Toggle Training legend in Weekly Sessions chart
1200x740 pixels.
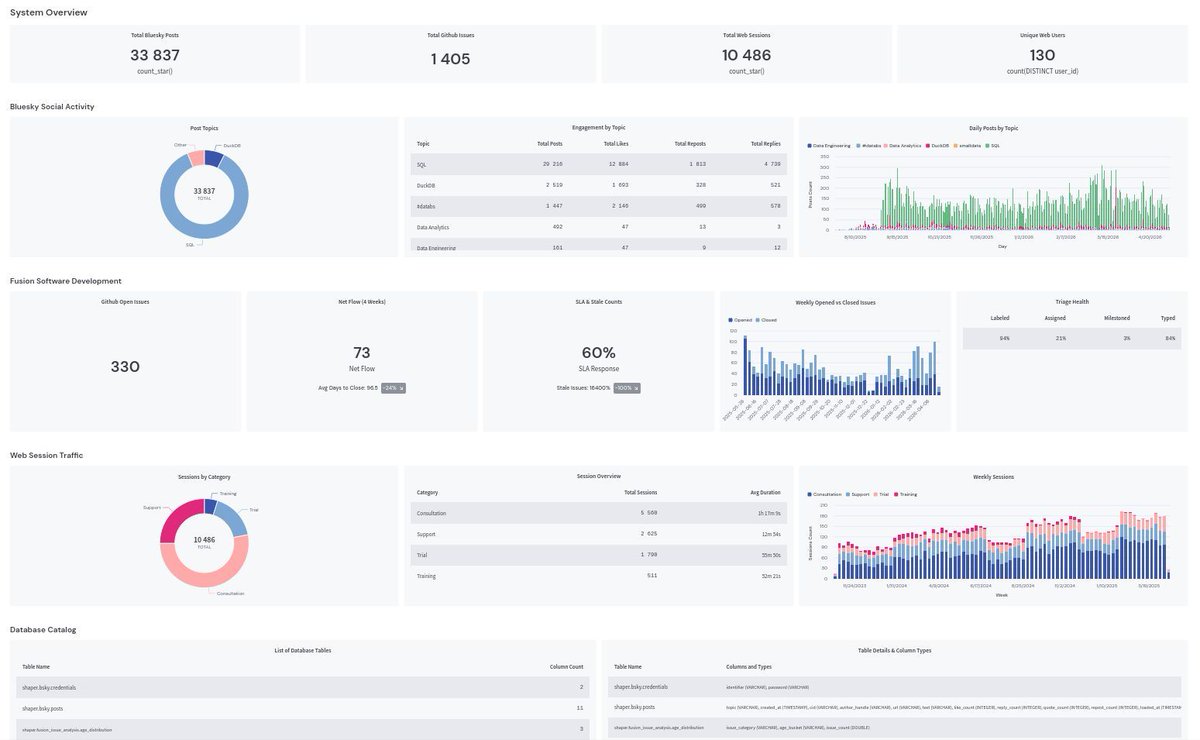[x=905, y=494]
